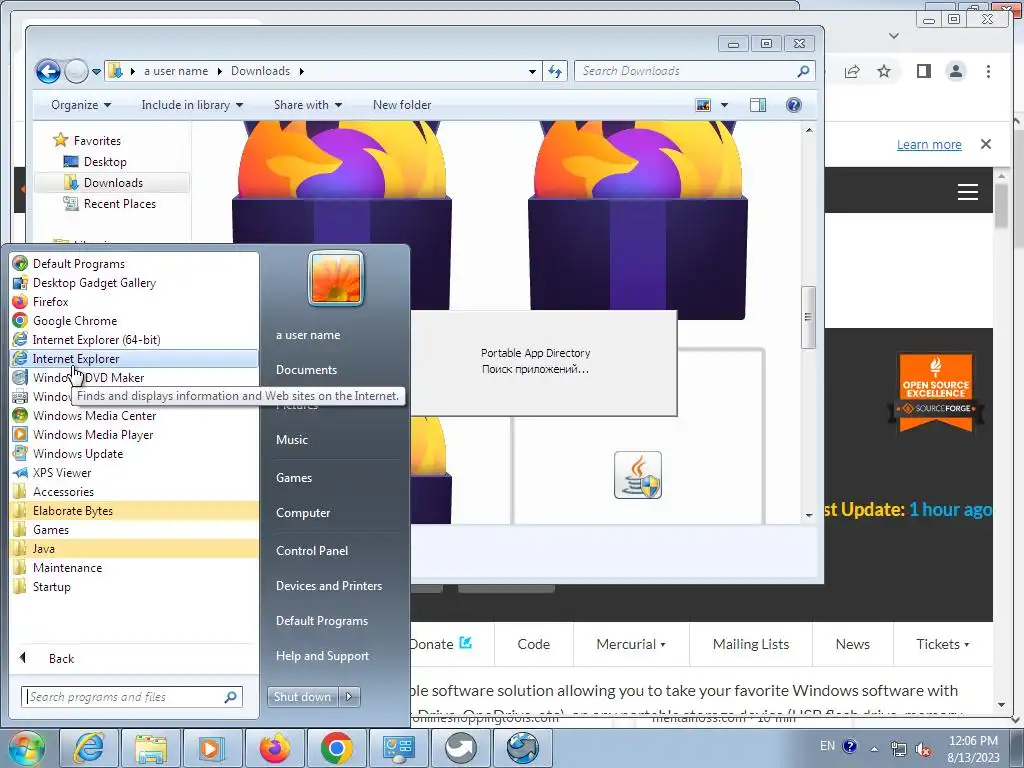
Task: Launch Google Chrome from the Start menu programs
Action: pos(134,321)
